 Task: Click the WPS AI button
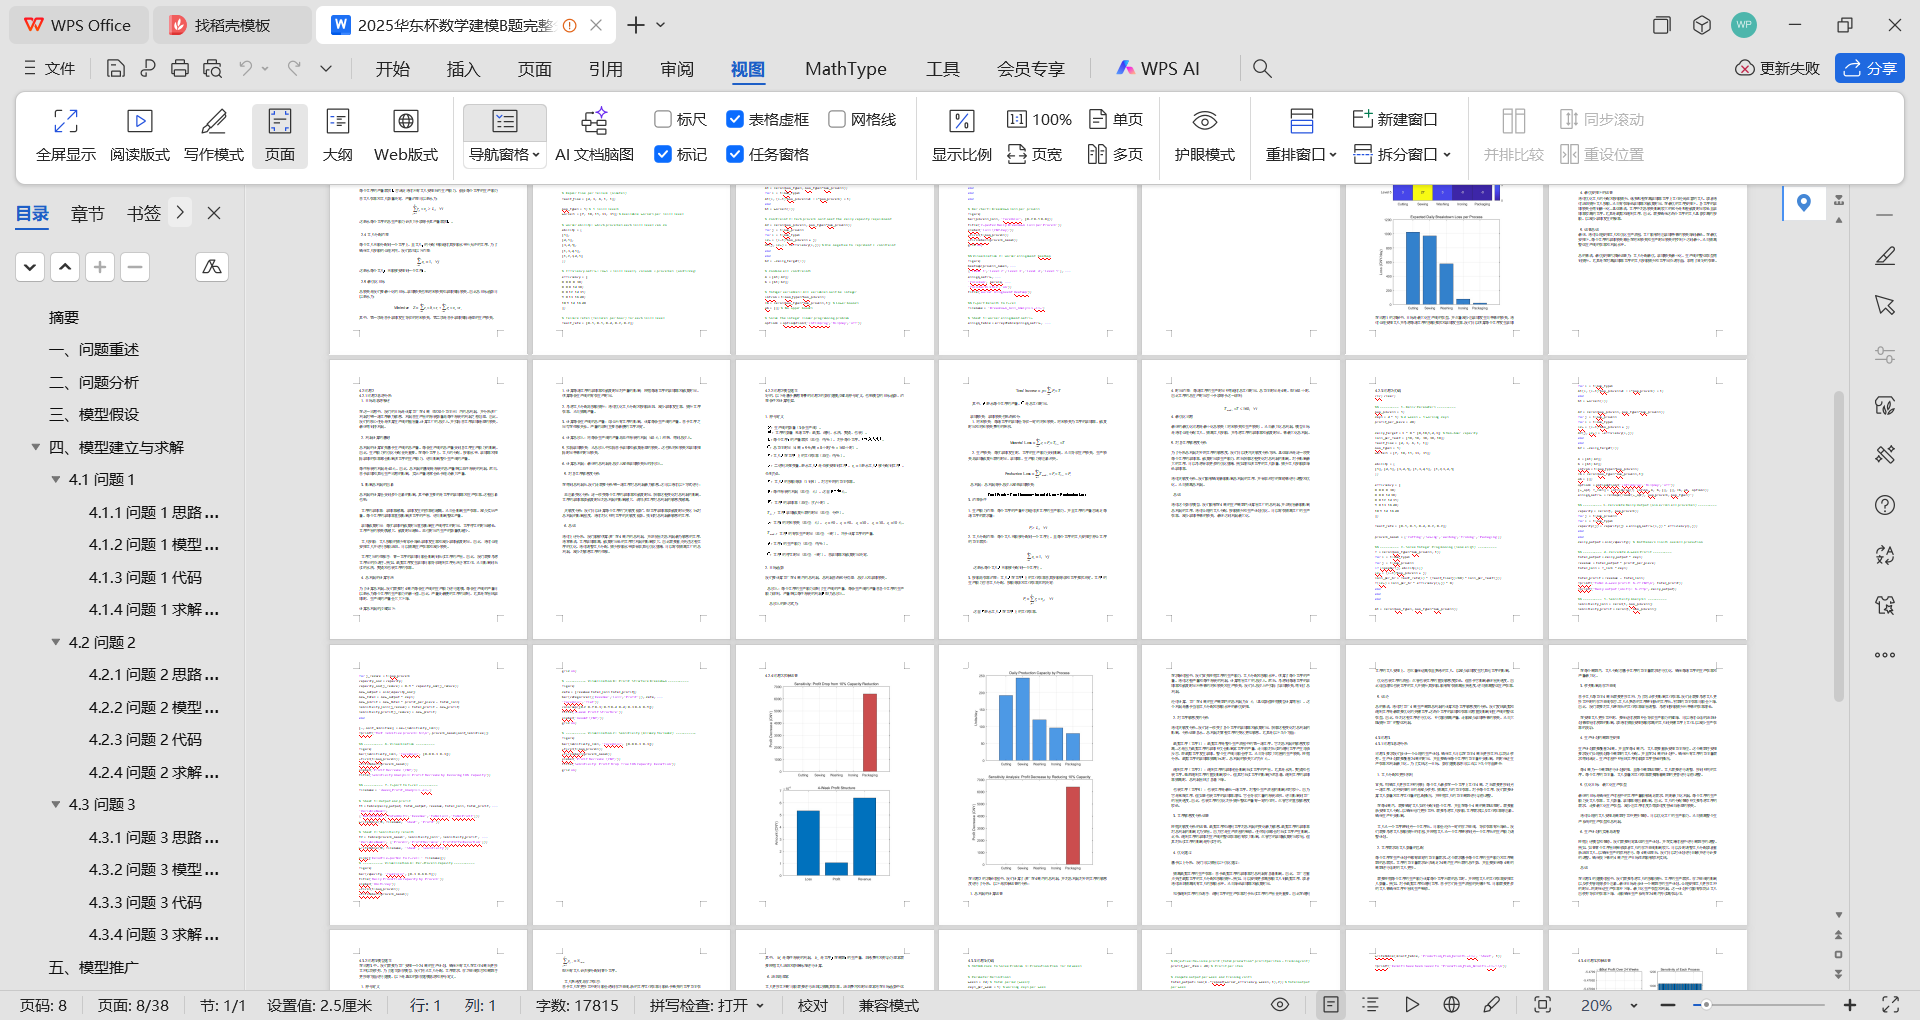click(1158, 68)
